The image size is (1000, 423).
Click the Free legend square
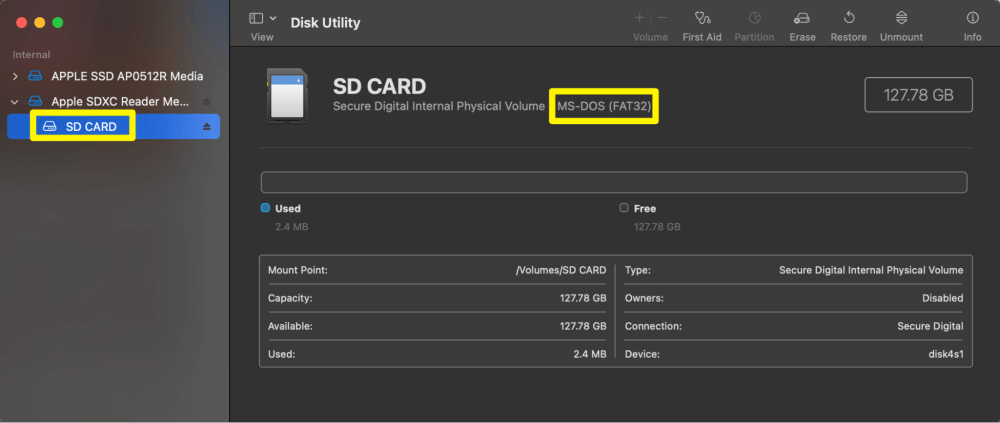click(624, 208)
